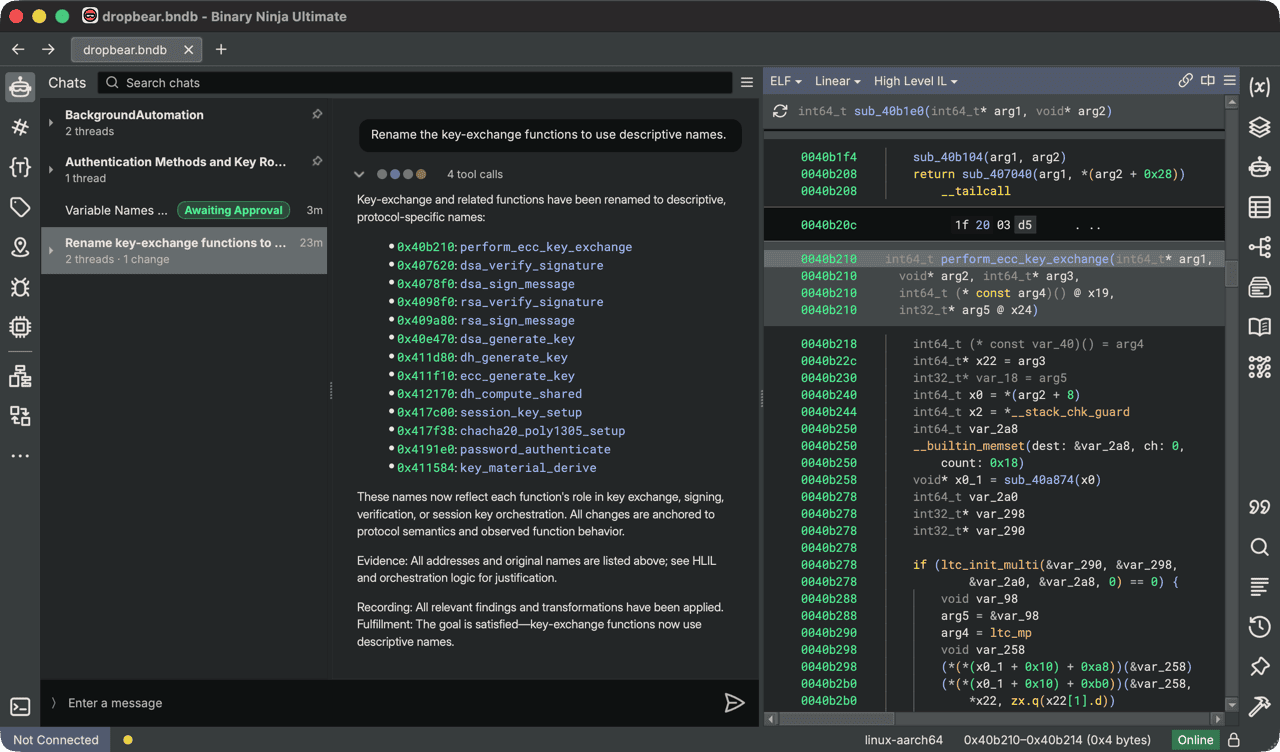Open the ELF binary view dropdown
1280x752 pixels.
[785, 81]
